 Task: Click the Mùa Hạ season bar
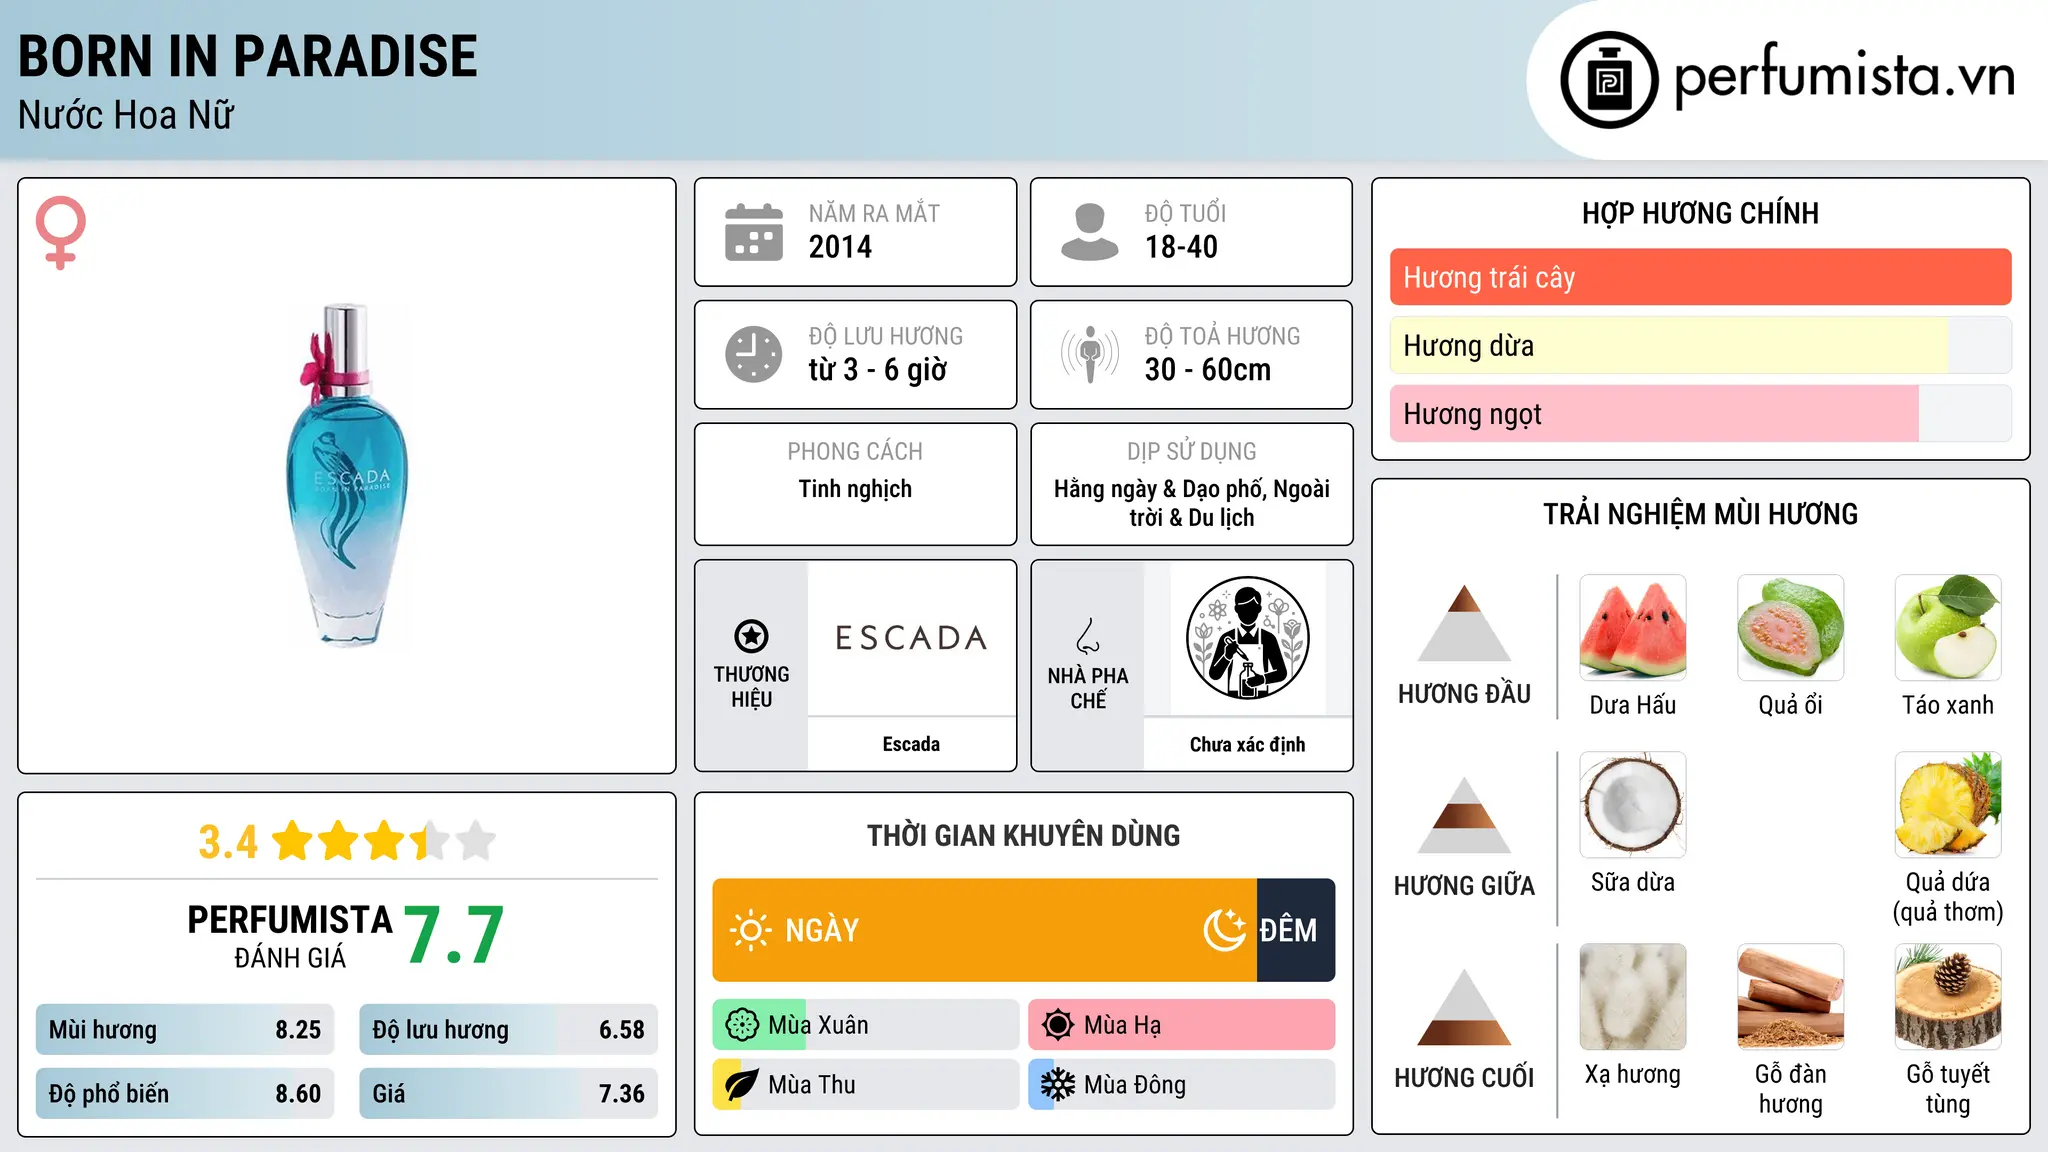click(1181, 1025)
